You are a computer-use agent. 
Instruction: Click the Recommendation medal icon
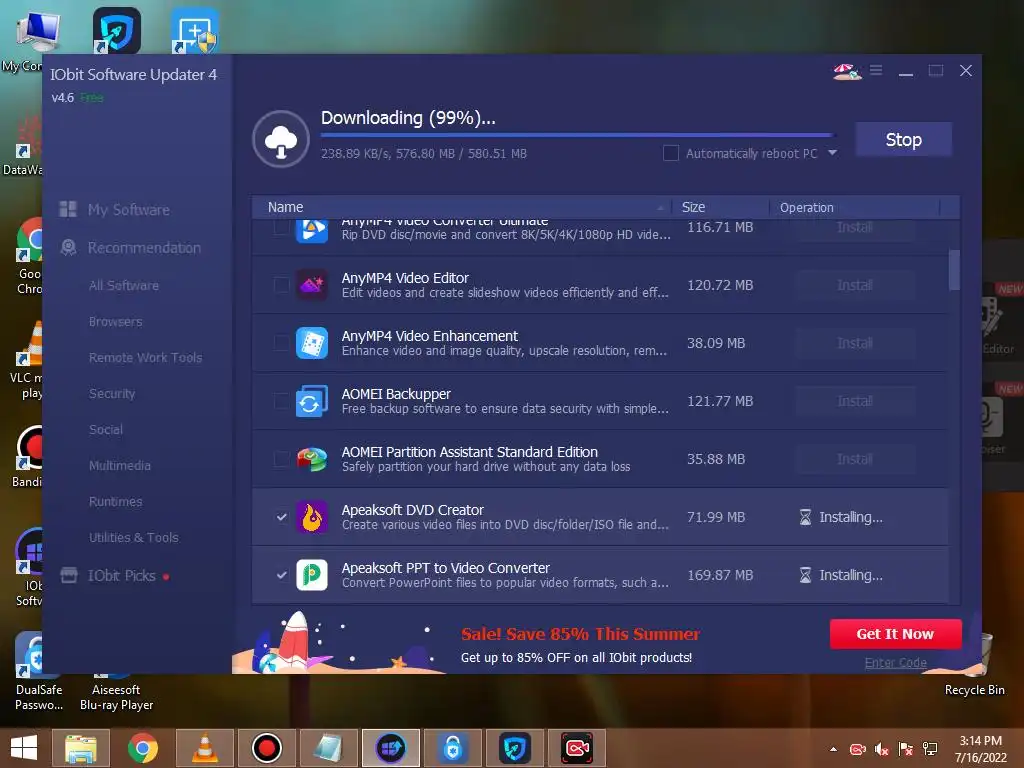[68, 247]
